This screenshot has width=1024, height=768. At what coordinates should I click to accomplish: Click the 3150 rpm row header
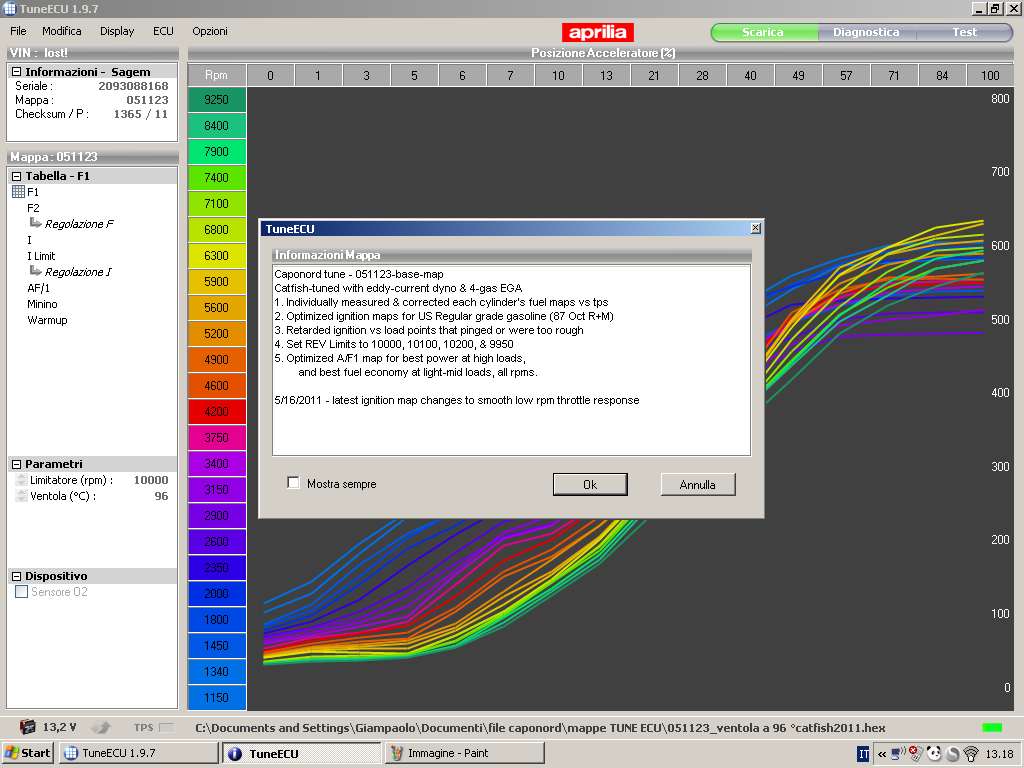pyautogui.click(x=217, y=490)
